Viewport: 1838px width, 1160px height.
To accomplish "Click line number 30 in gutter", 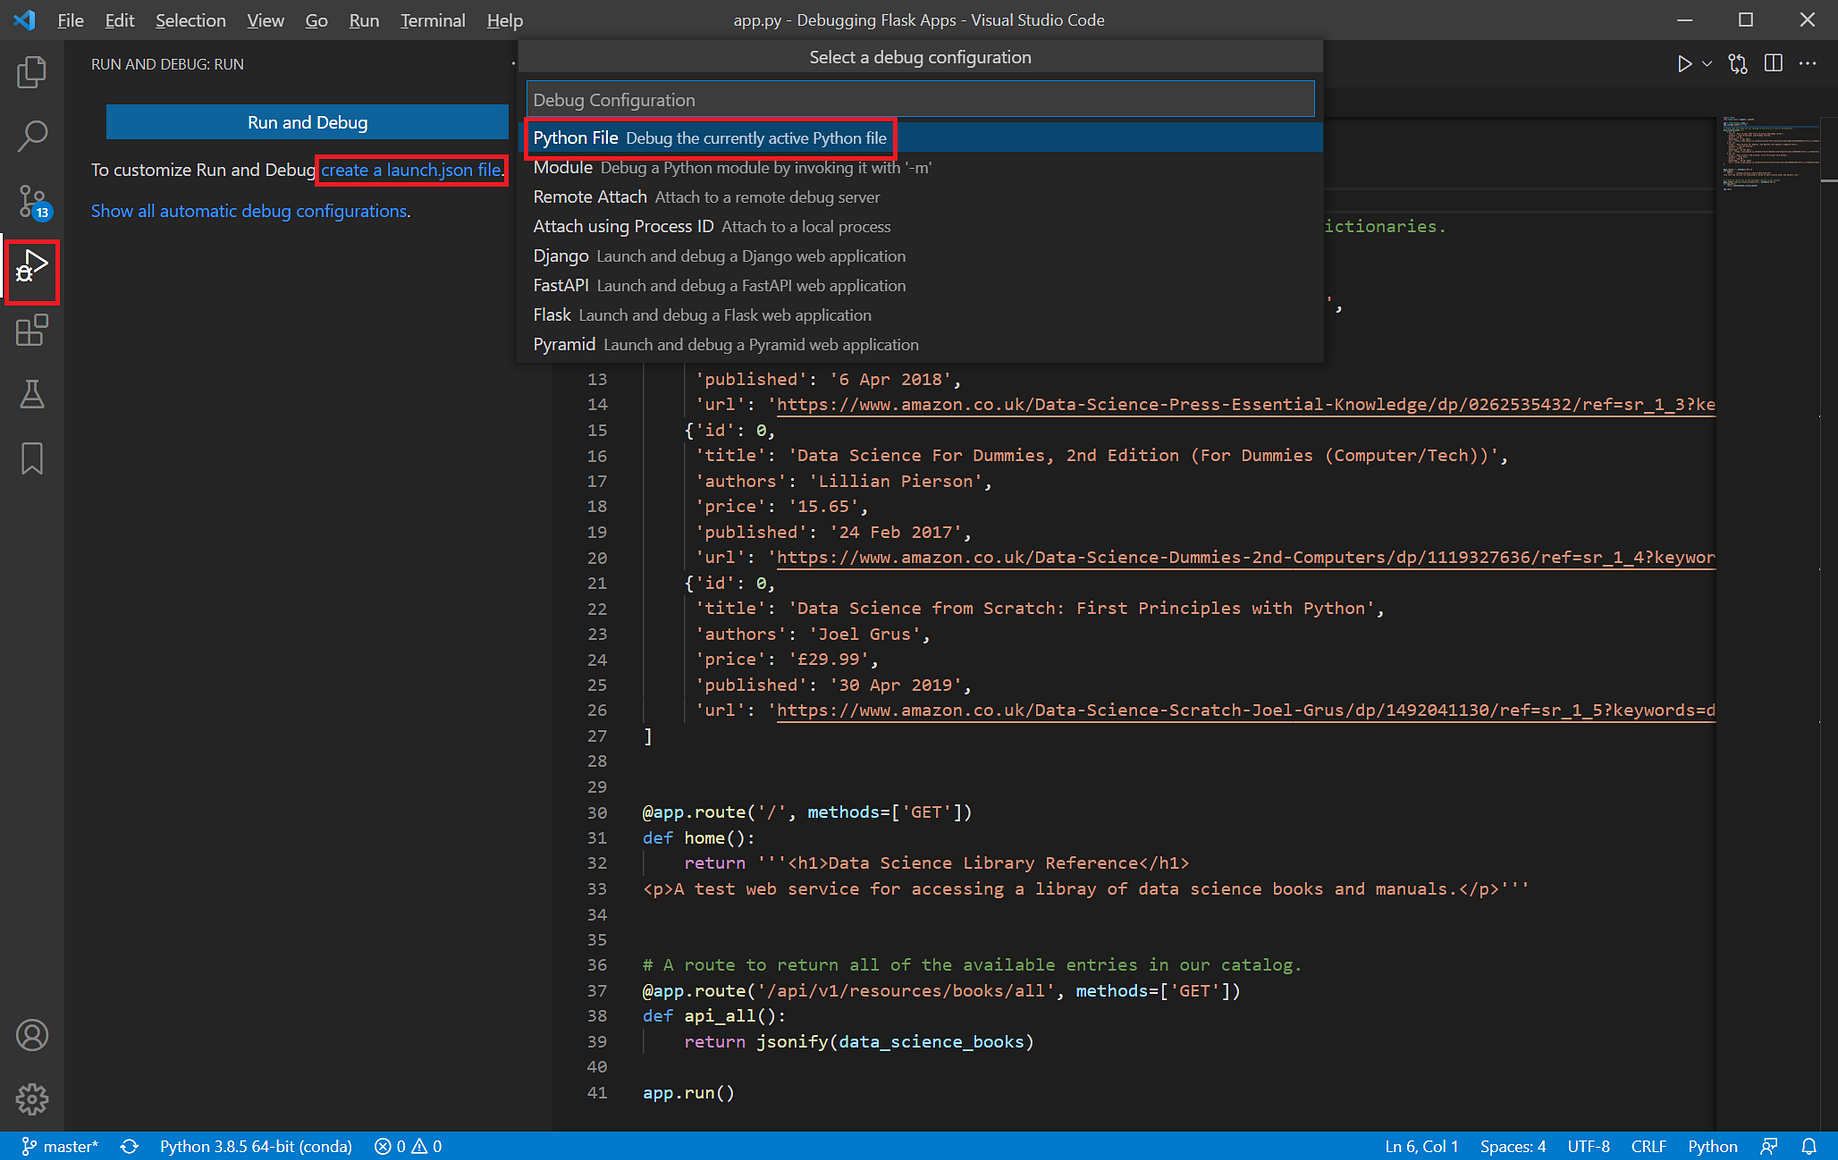I will point(597,813).
